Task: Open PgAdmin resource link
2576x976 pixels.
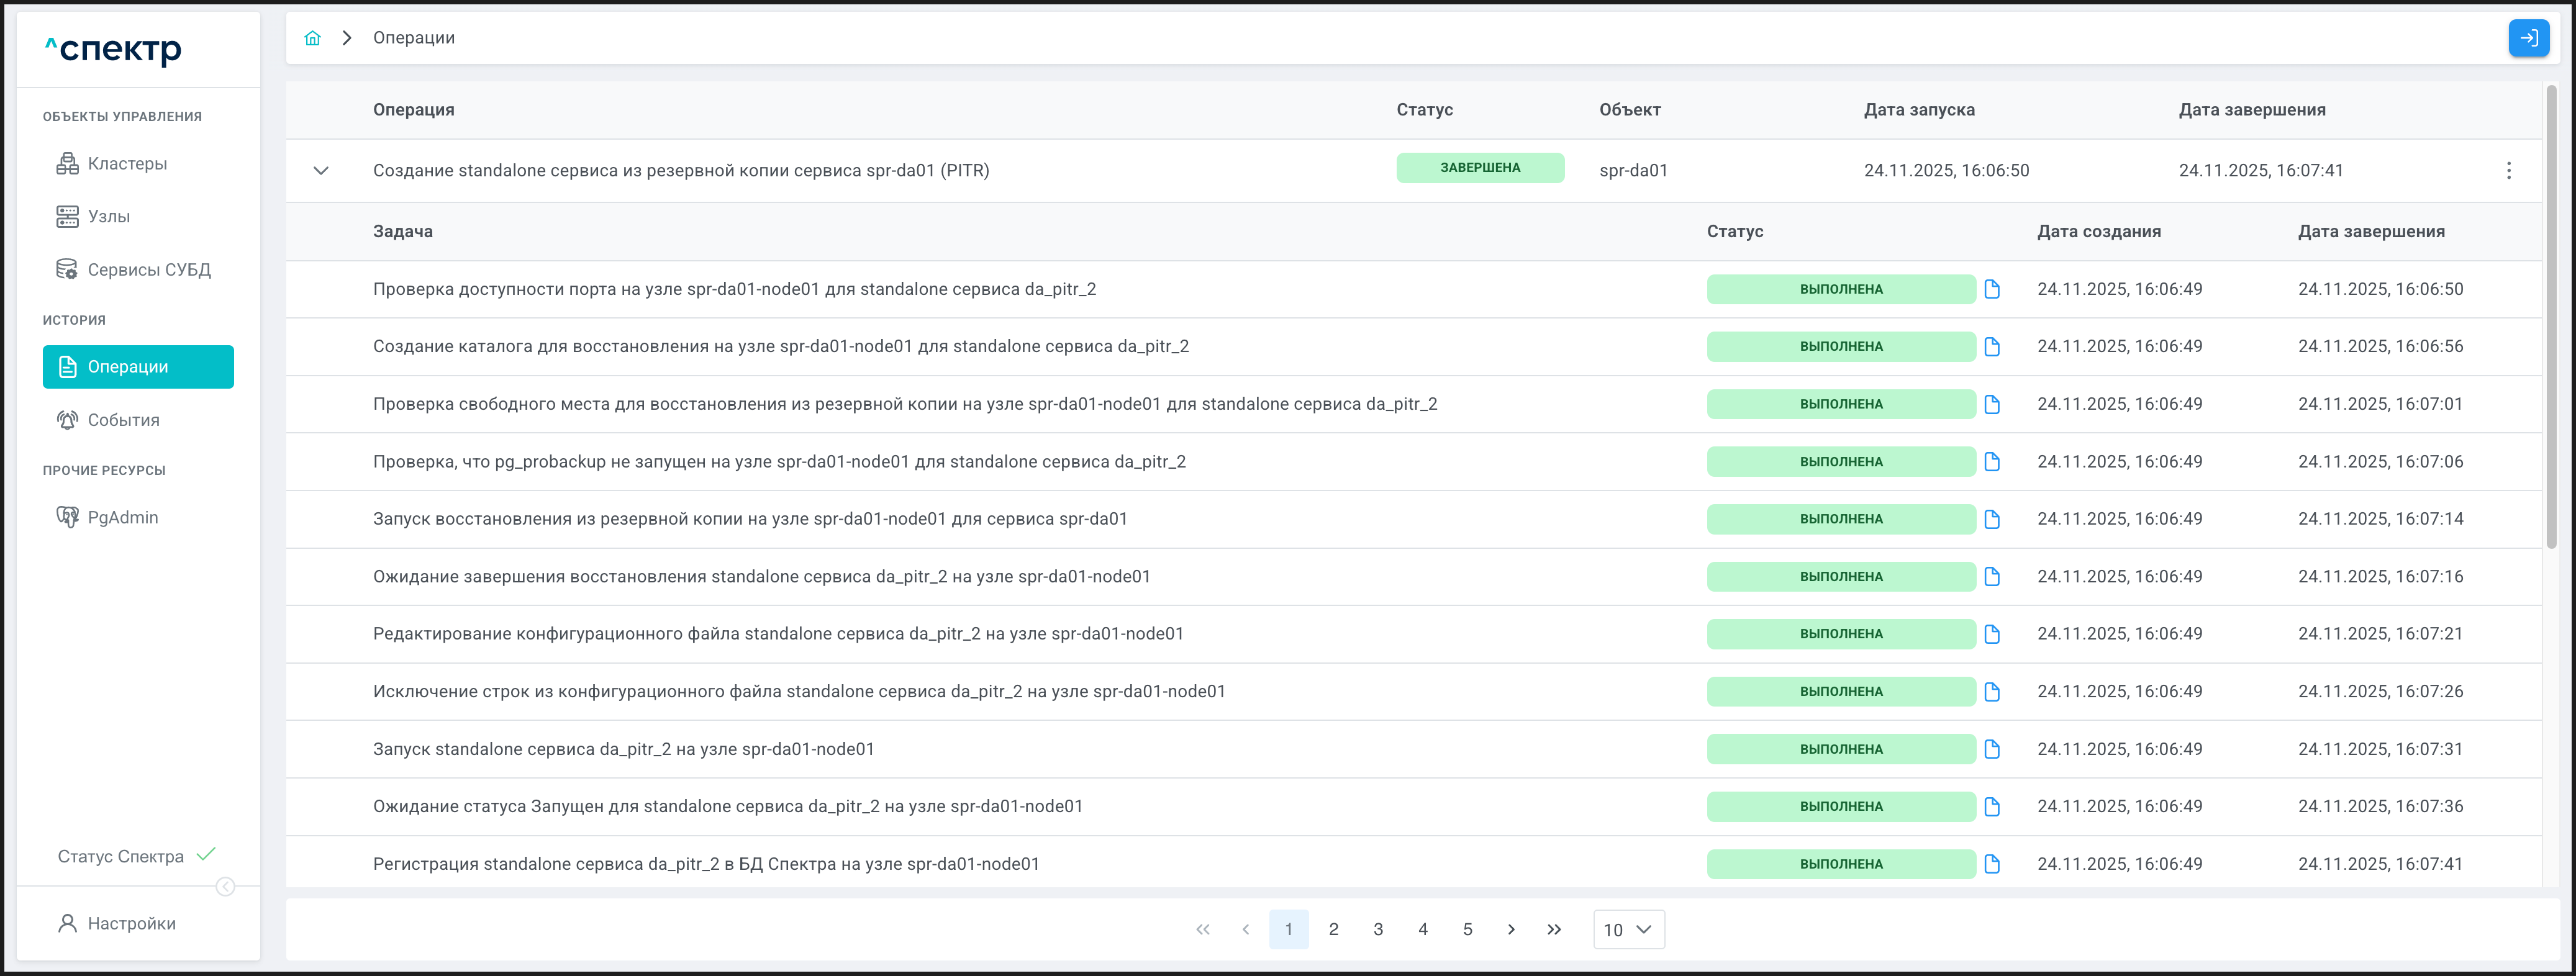Action: tap(122, 517)
